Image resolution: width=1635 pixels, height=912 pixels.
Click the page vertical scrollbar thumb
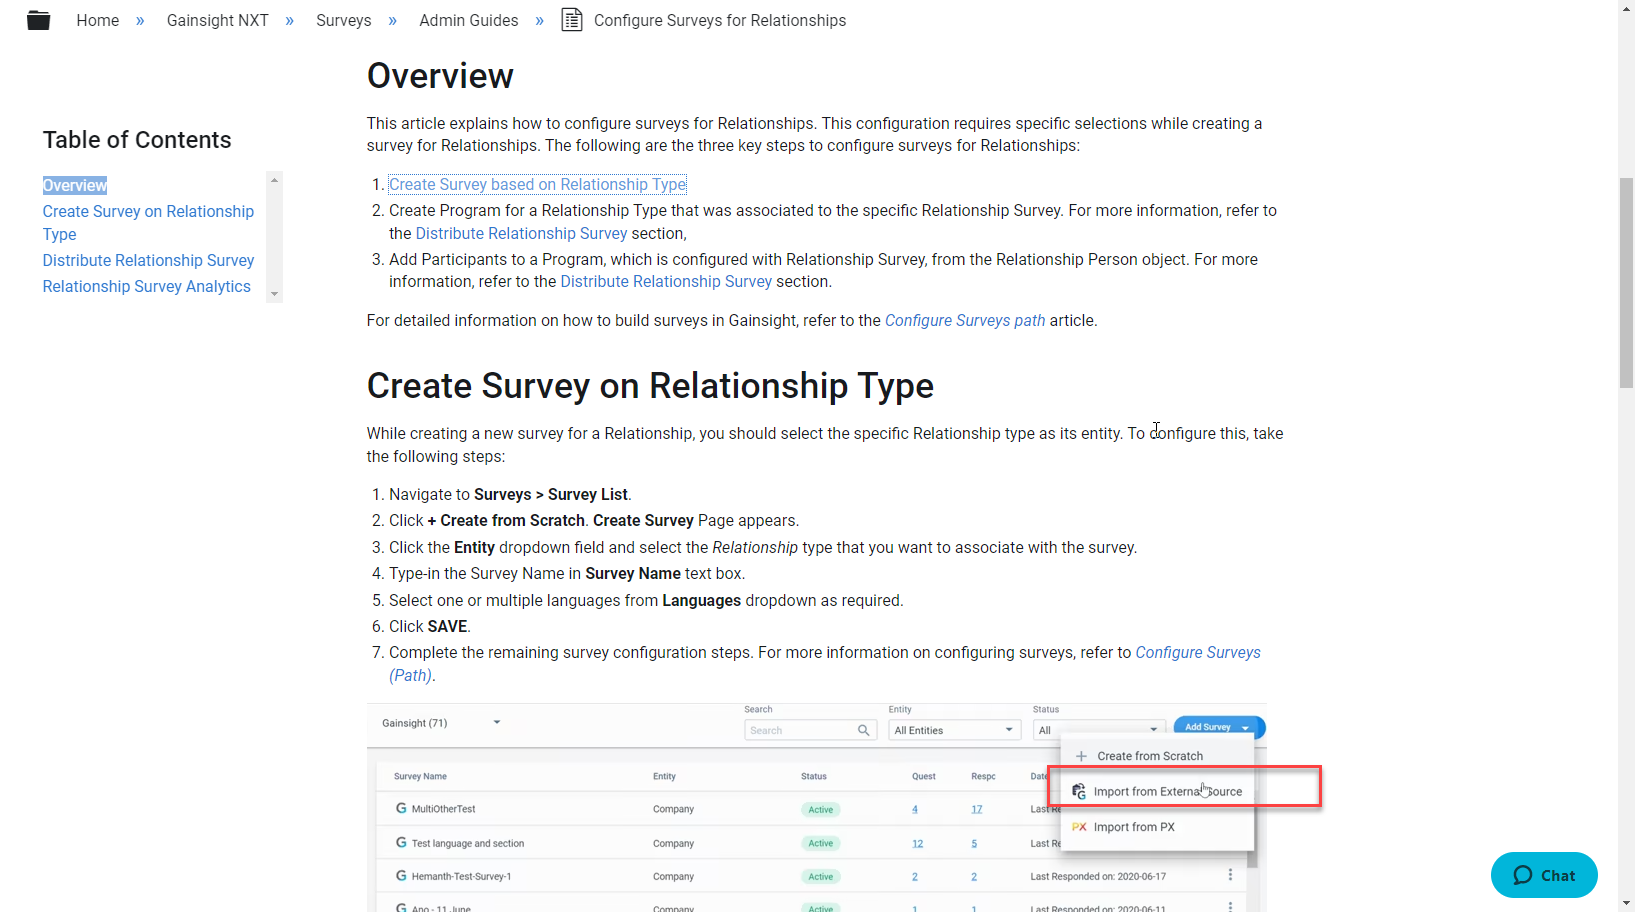click(x=1626, y=283)
